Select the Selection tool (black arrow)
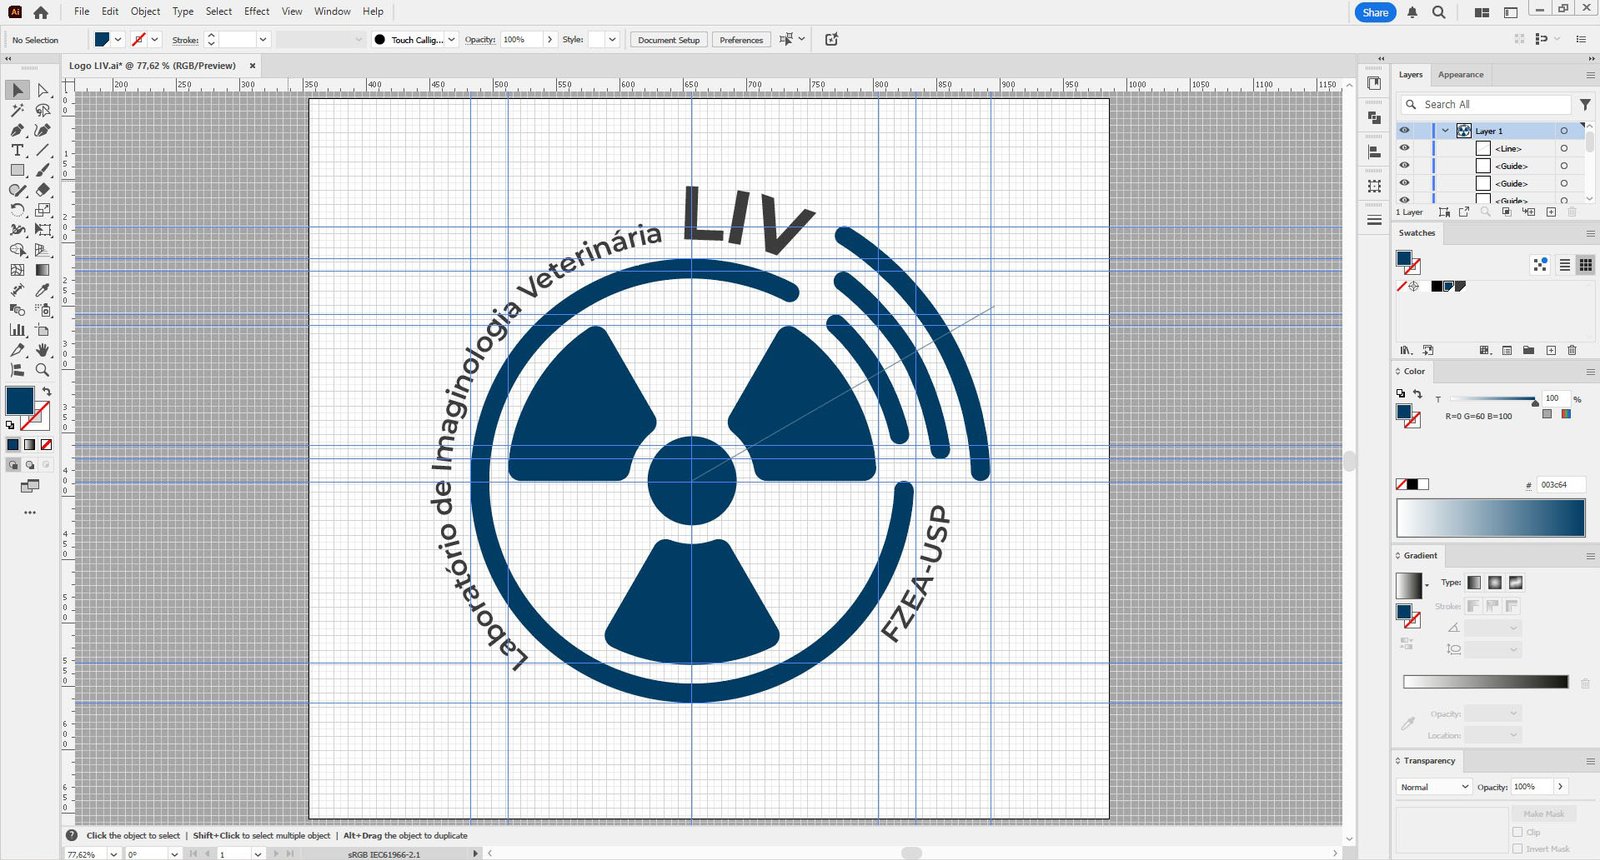Viewport: 1600px width, 860px height. click(17, 90)
